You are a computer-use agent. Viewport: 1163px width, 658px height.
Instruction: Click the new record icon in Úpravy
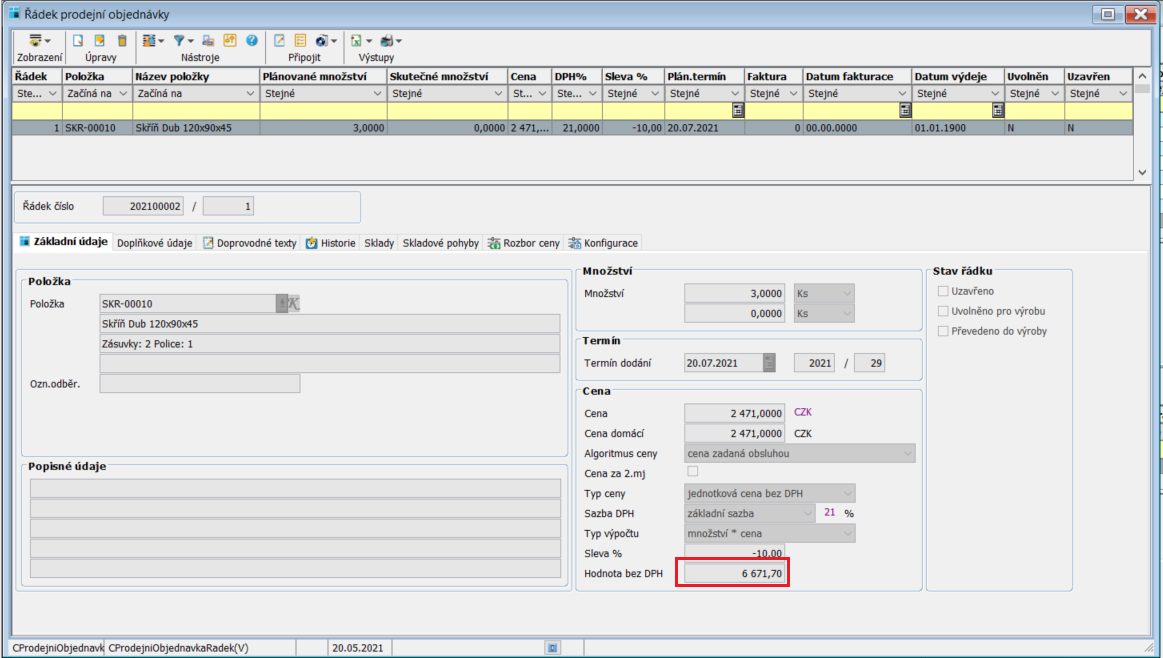click(x=77, y=41)
